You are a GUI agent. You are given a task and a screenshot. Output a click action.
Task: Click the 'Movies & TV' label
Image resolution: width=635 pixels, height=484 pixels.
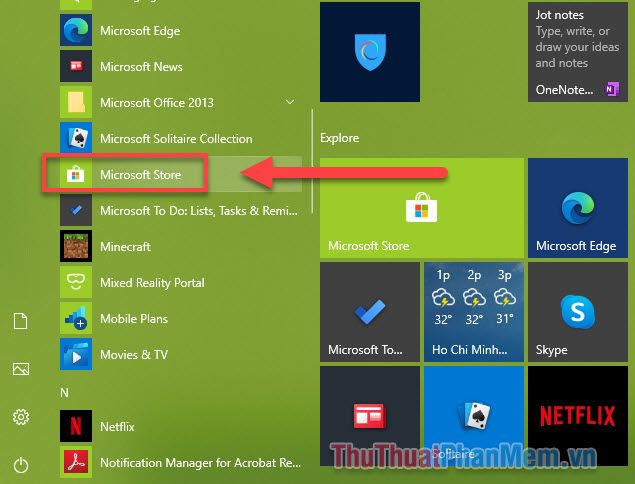click(134, 355)
